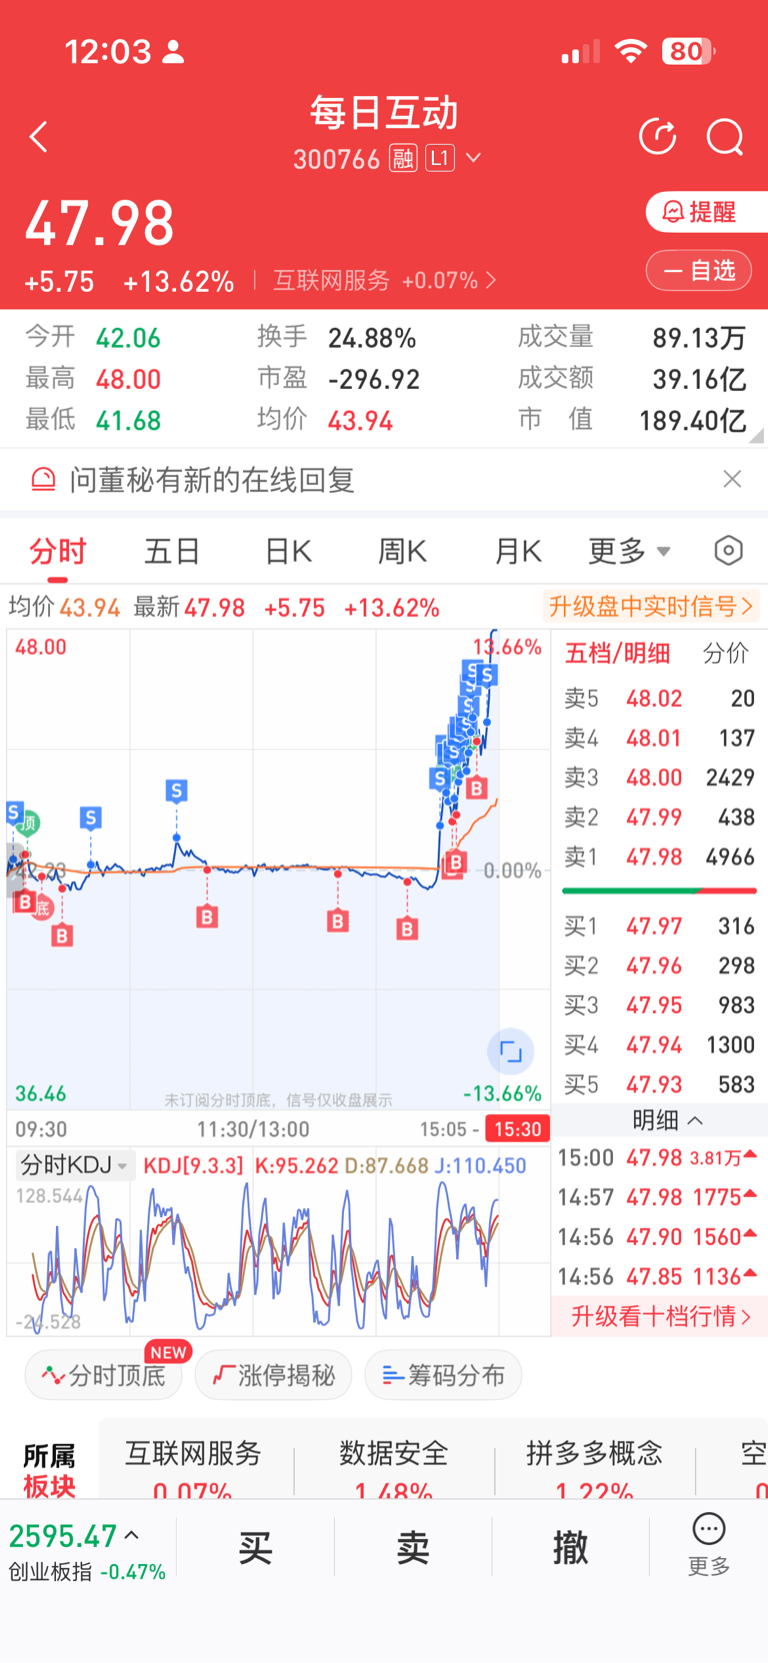
Task: Select 五档/明细 order book tab
Action: pos(617,653)
